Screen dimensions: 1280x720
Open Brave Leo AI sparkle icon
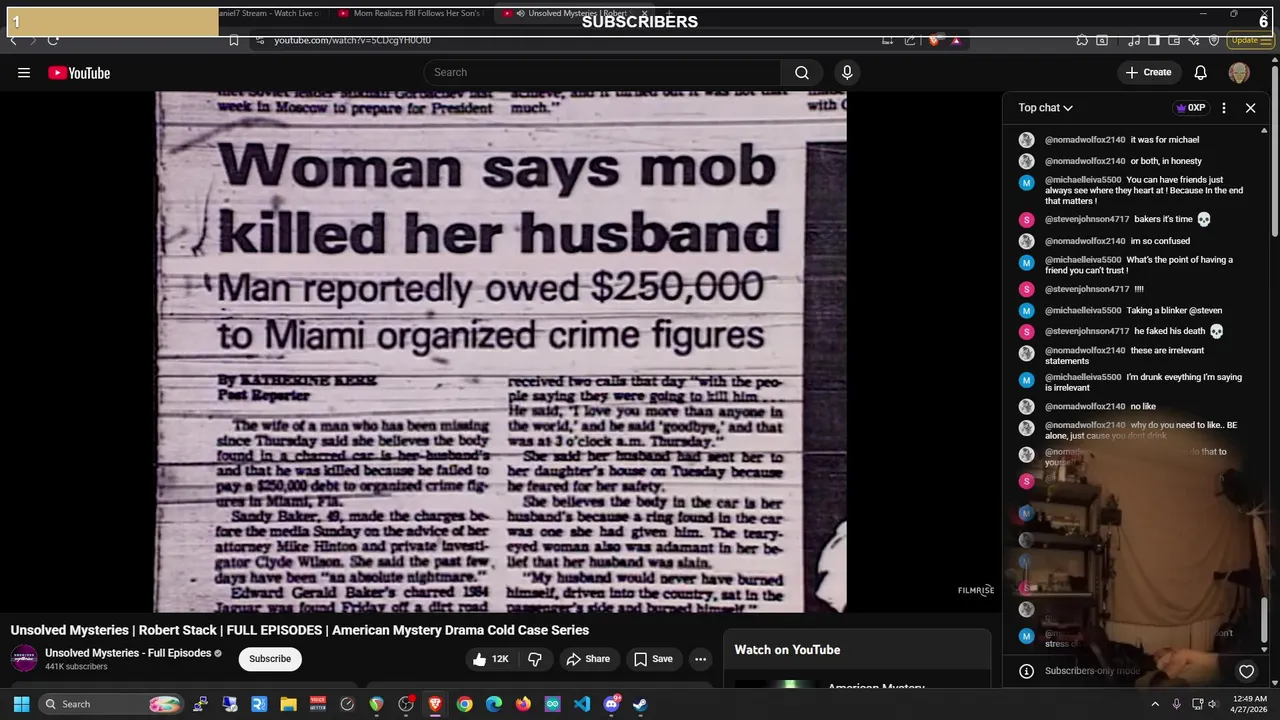pos(1194,40)
